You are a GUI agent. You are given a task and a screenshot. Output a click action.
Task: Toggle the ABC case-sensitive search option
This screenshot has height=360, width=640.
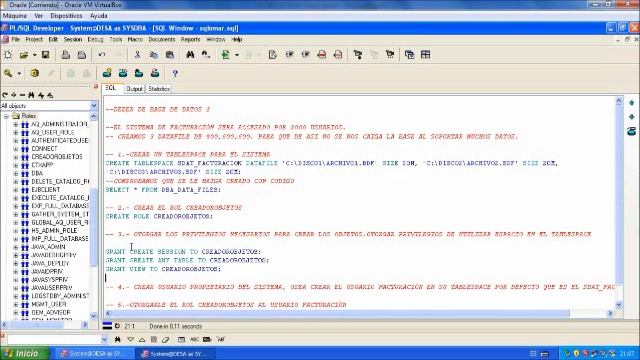click(195, 340)
